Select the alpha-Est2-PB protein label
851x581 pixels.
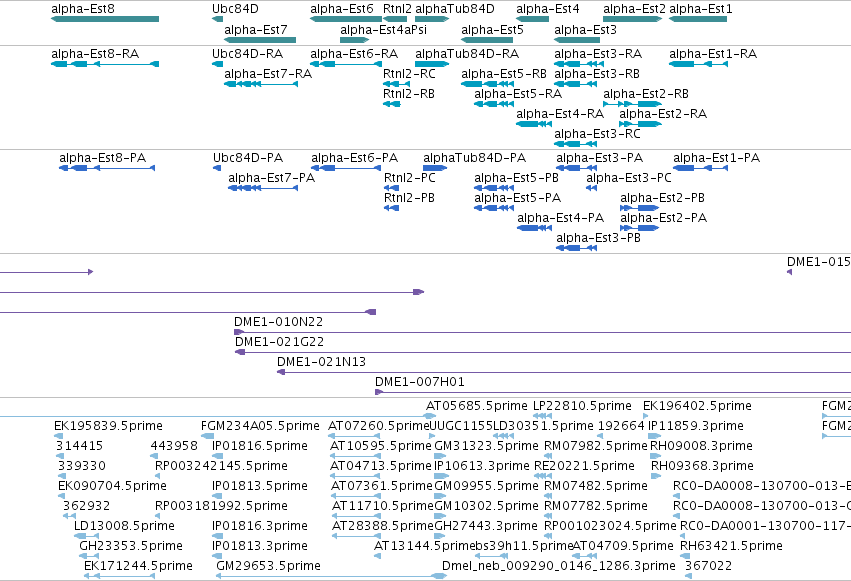pyautogui.click(x=663, y=198)
